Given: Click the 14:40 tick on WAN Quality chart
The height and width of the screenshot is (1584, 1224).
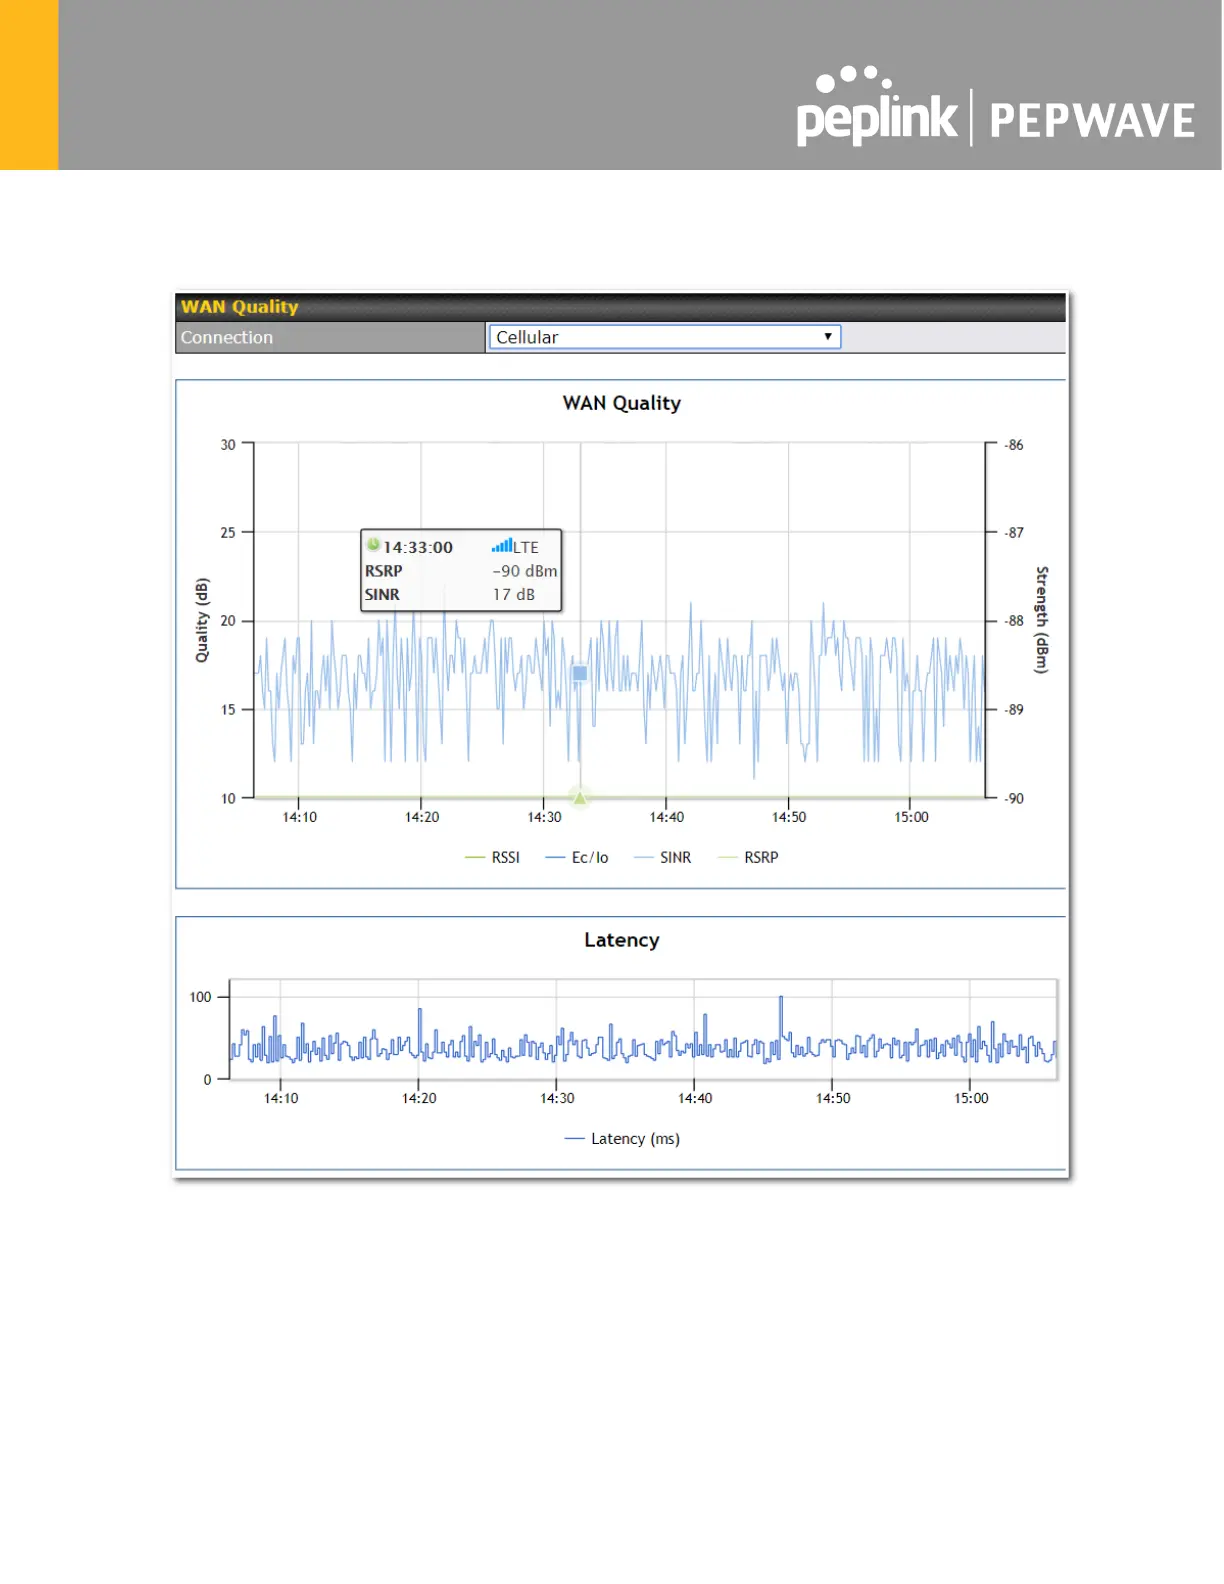Looking at the screenshot, I should tap(667, 817).
